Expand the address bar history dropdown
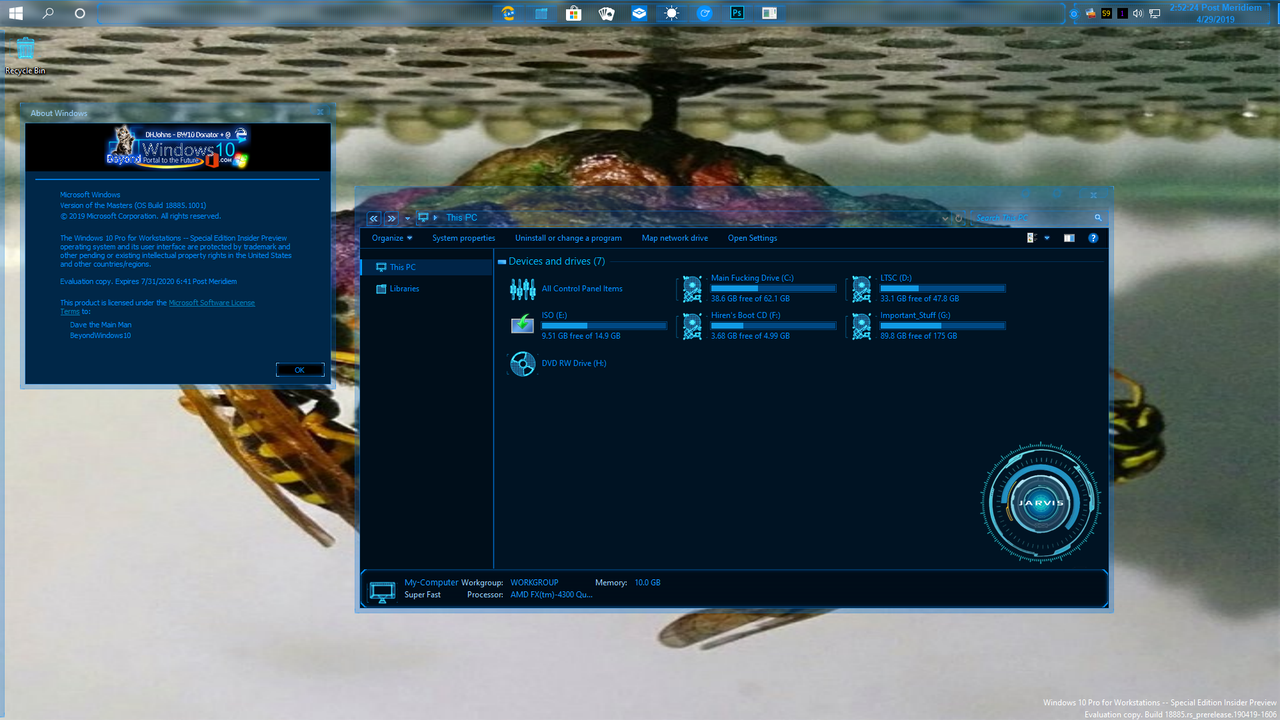 click(943, 218)
